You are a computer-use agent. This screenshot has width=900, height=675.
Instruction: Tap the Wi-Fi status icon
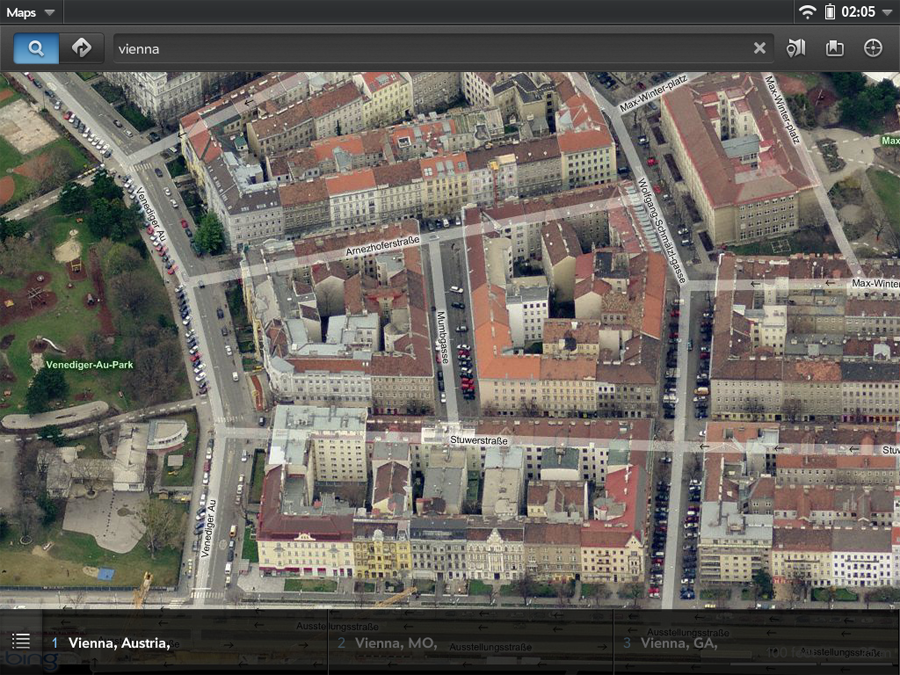tap(806, 12)
